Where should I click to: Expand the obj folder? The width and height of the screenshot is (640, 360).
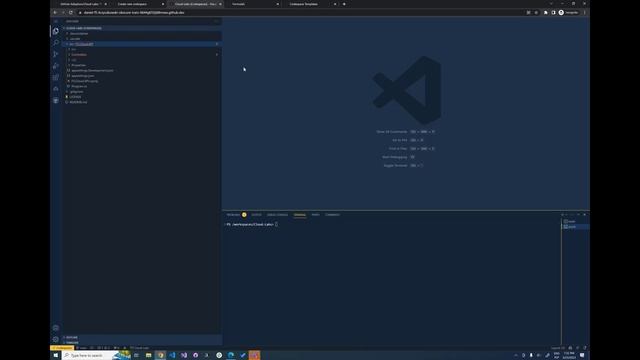[73, 60]
